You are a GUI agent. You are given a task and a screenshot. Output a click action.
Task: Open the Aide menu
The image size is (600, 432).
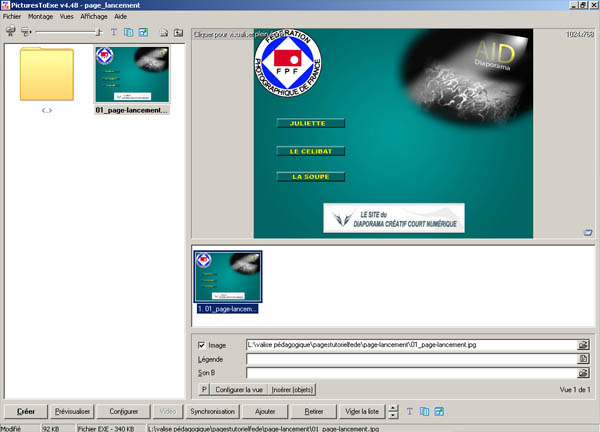pyautogui.click(x=121, y=16)
